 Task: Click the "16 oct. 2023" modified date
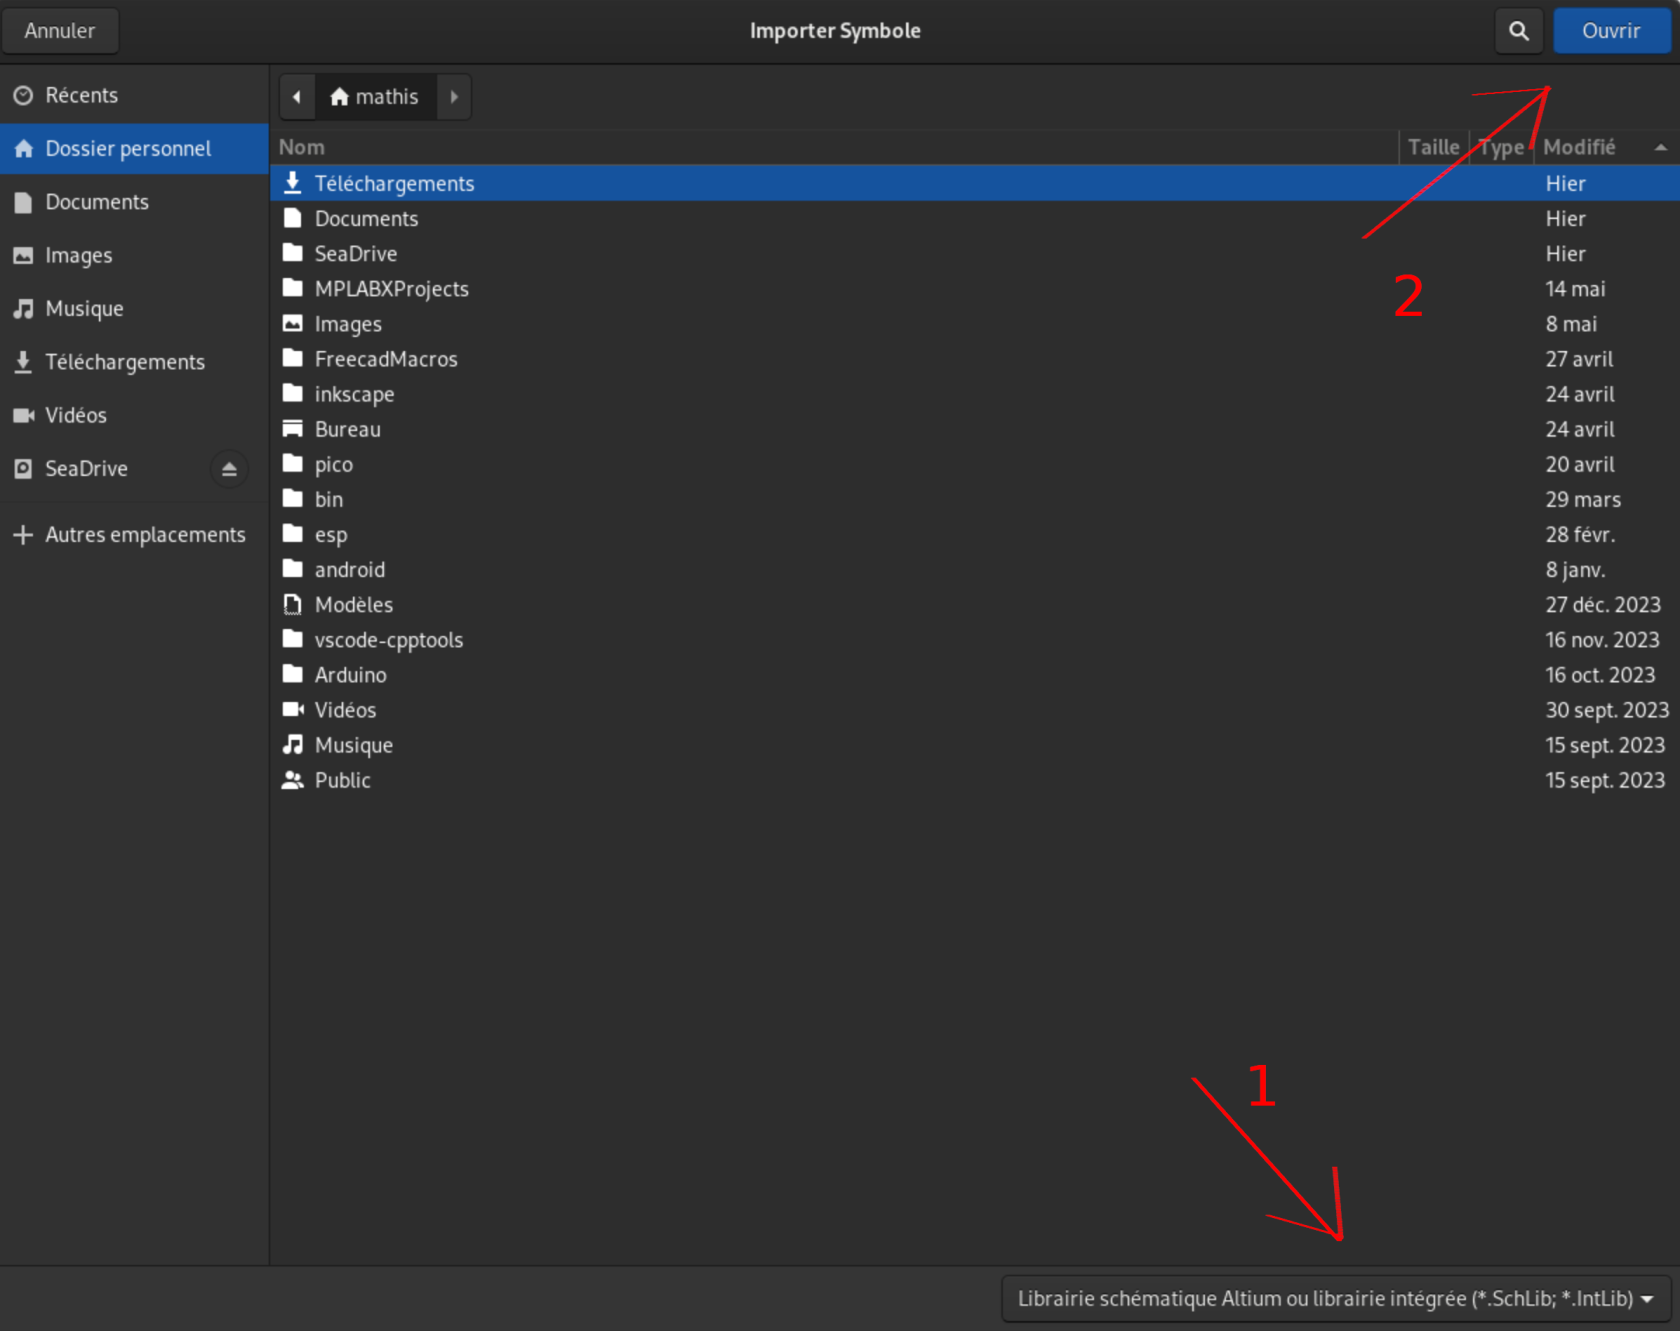(x=1600, y=675)
